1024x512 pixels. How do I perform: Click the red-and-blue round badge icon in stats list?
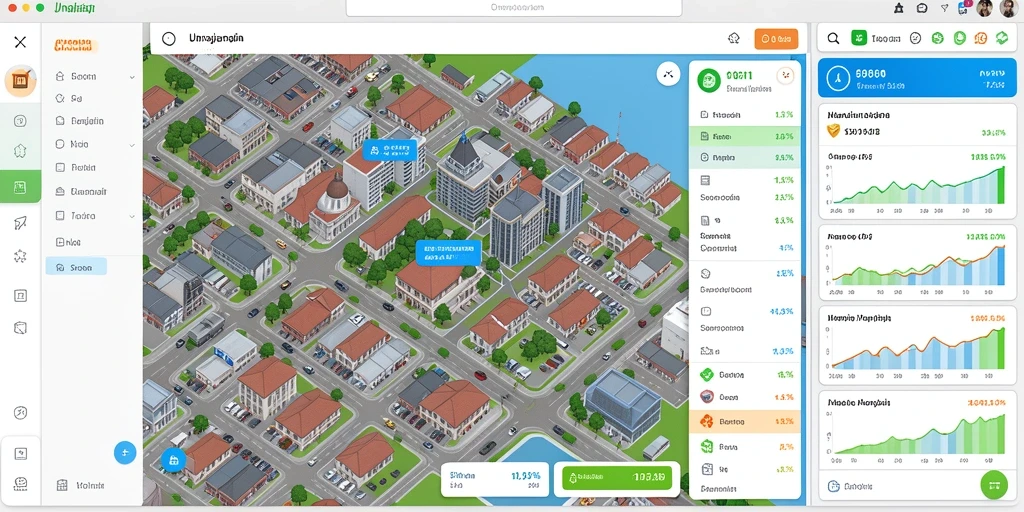point(706,396)
